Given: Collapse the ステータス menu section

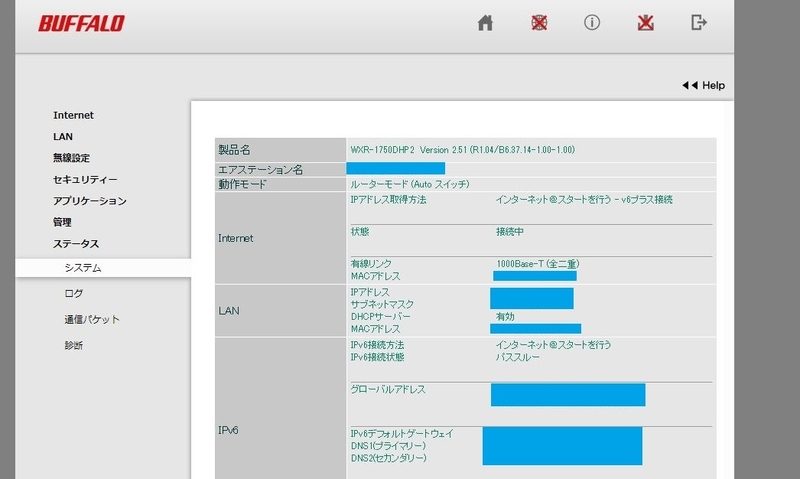Looking at the screenshot, I should coord(76,244).
